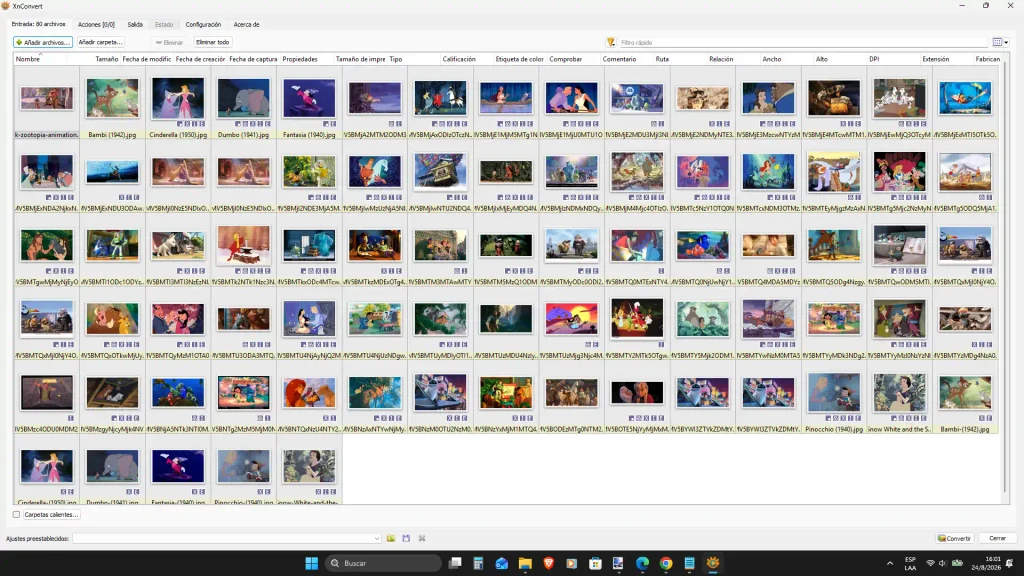The width and height of the screenshot is (1024, 576).
Task: Expand the Ajustes preestablecidos dropdown
Action: coord(377,539)
